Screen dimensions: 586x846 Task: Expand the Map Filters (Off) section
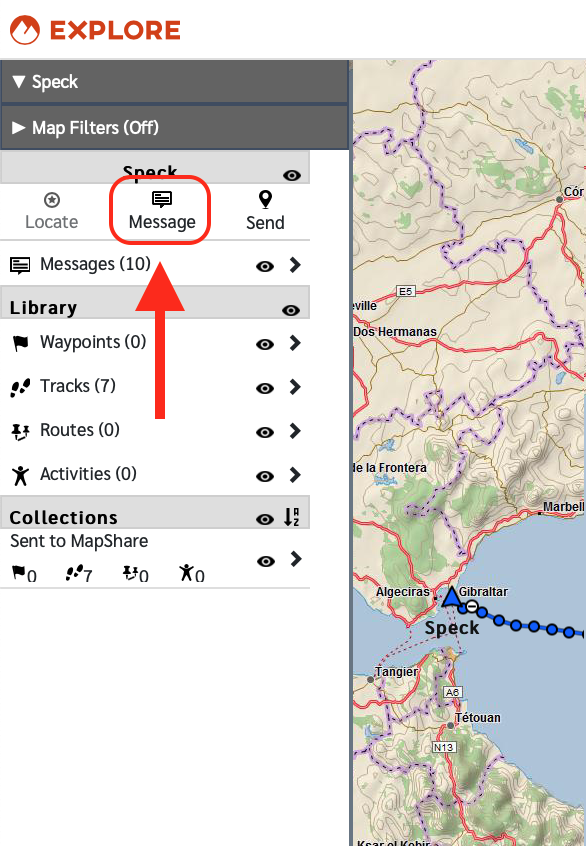click(174, 128)
